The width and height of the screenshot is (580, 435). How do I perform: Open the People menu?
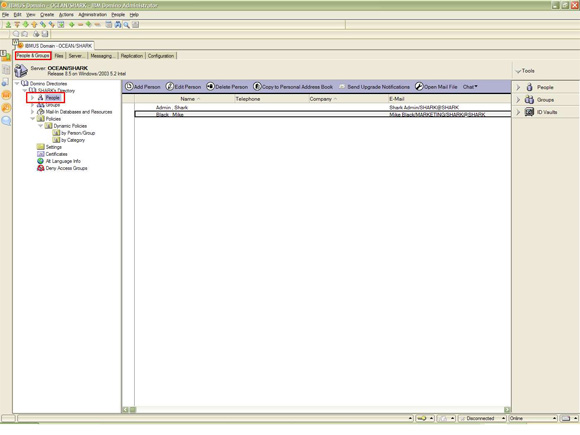(118, 14)
